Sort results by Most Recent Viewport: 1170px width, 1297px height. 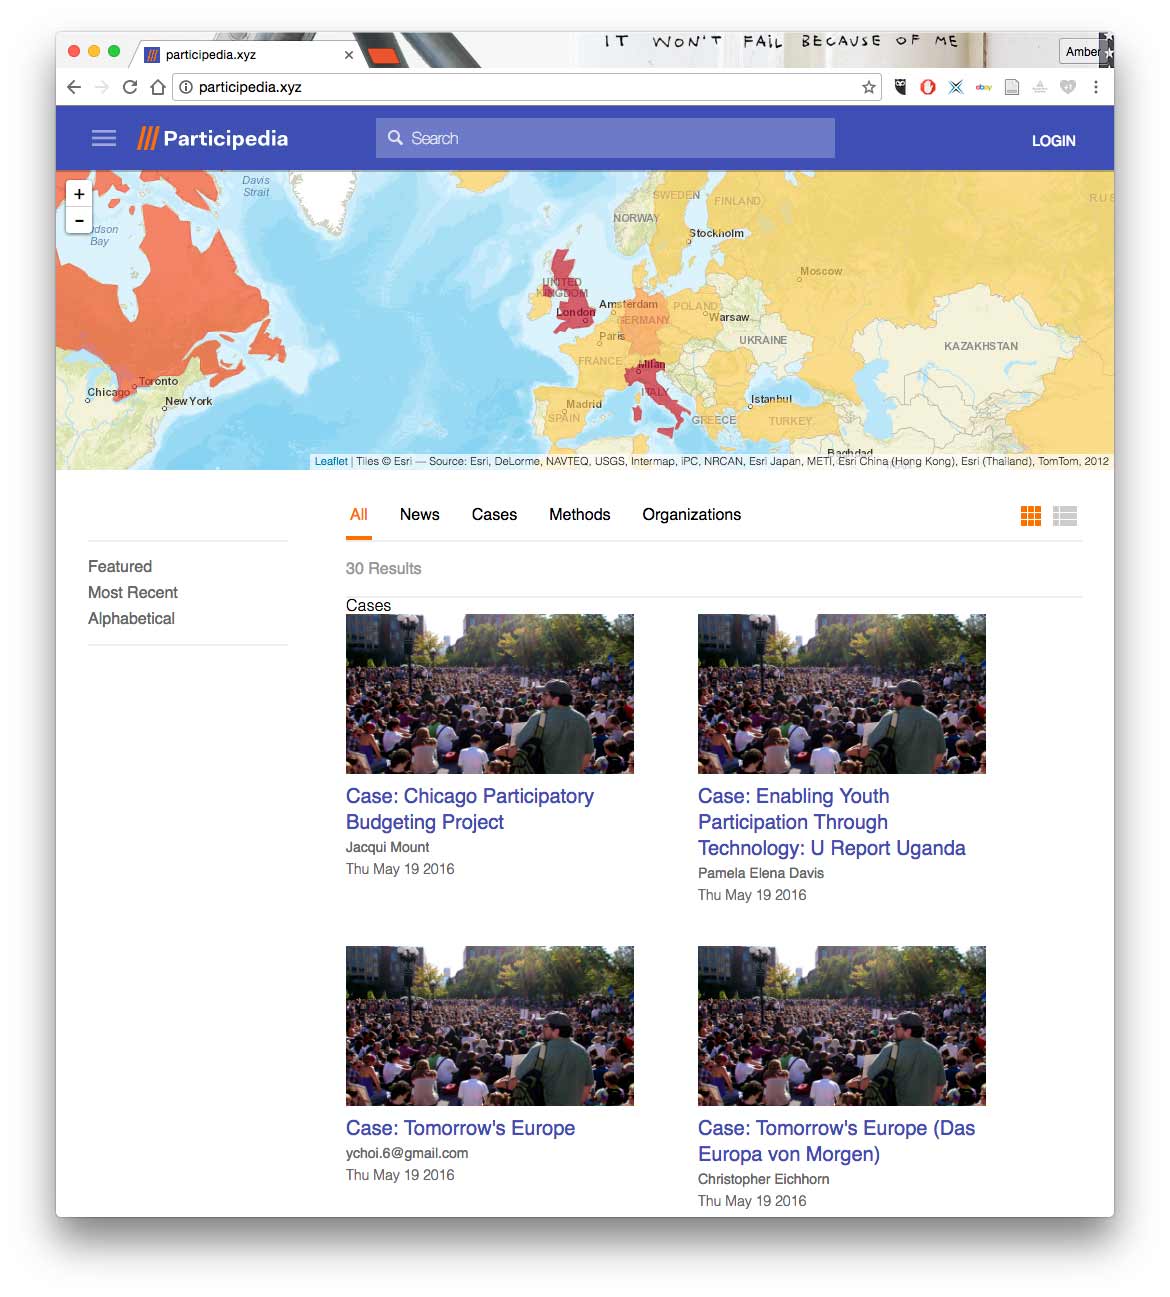click(133, 592)
